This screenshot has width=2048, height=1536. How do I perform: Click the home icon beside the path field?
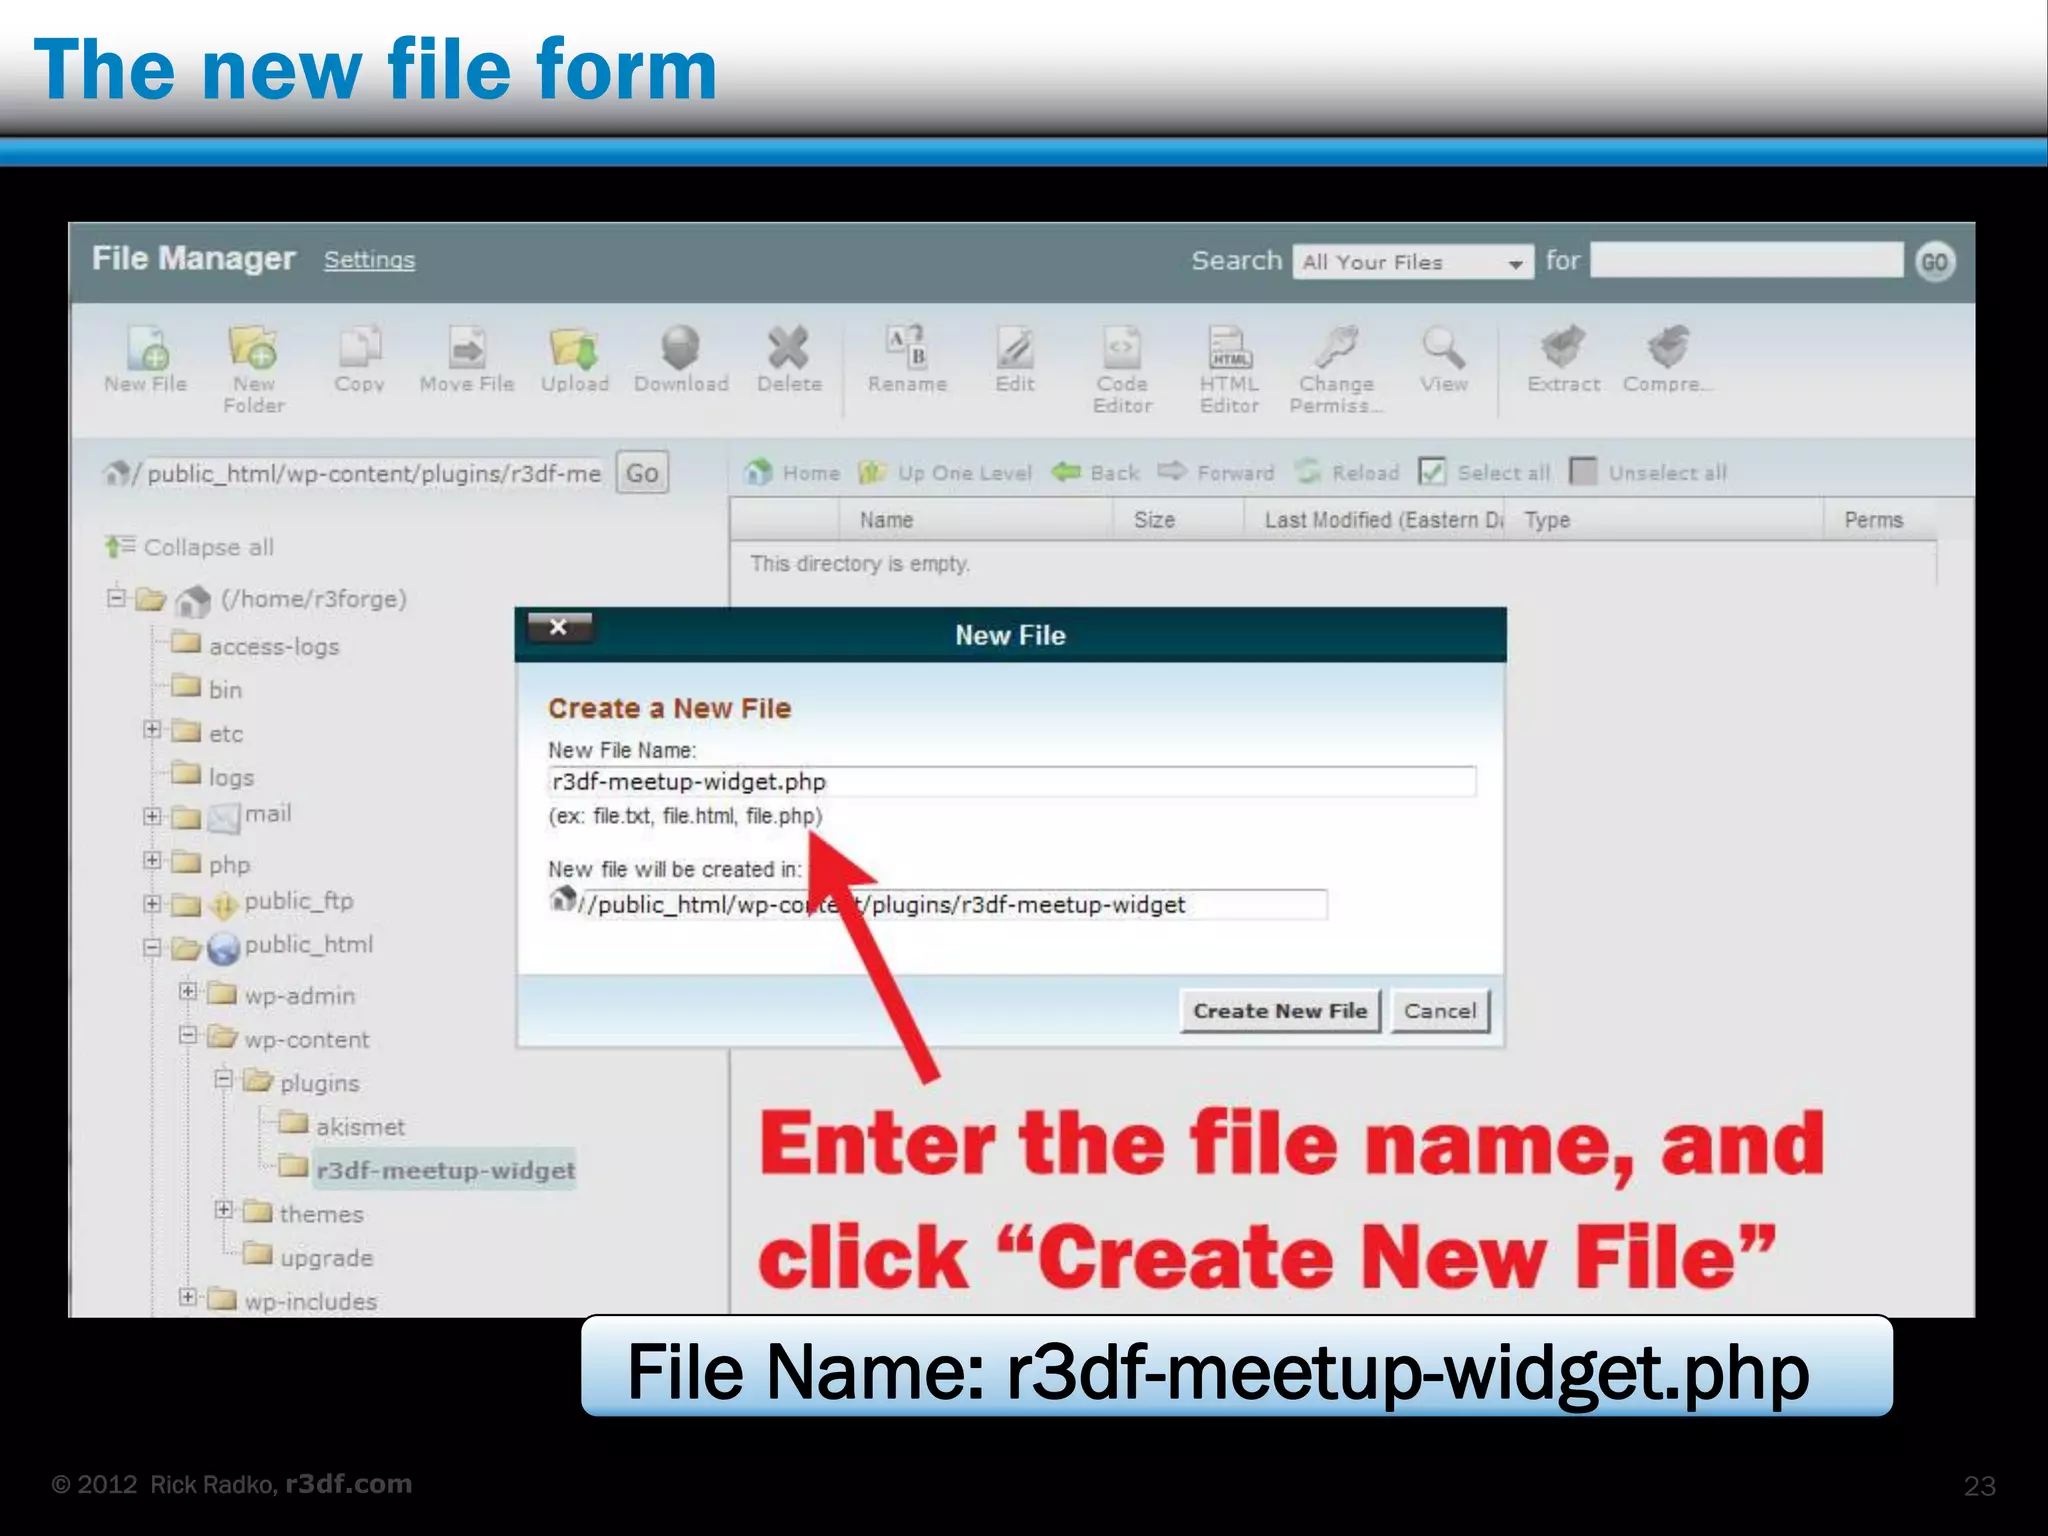(117, 472)
